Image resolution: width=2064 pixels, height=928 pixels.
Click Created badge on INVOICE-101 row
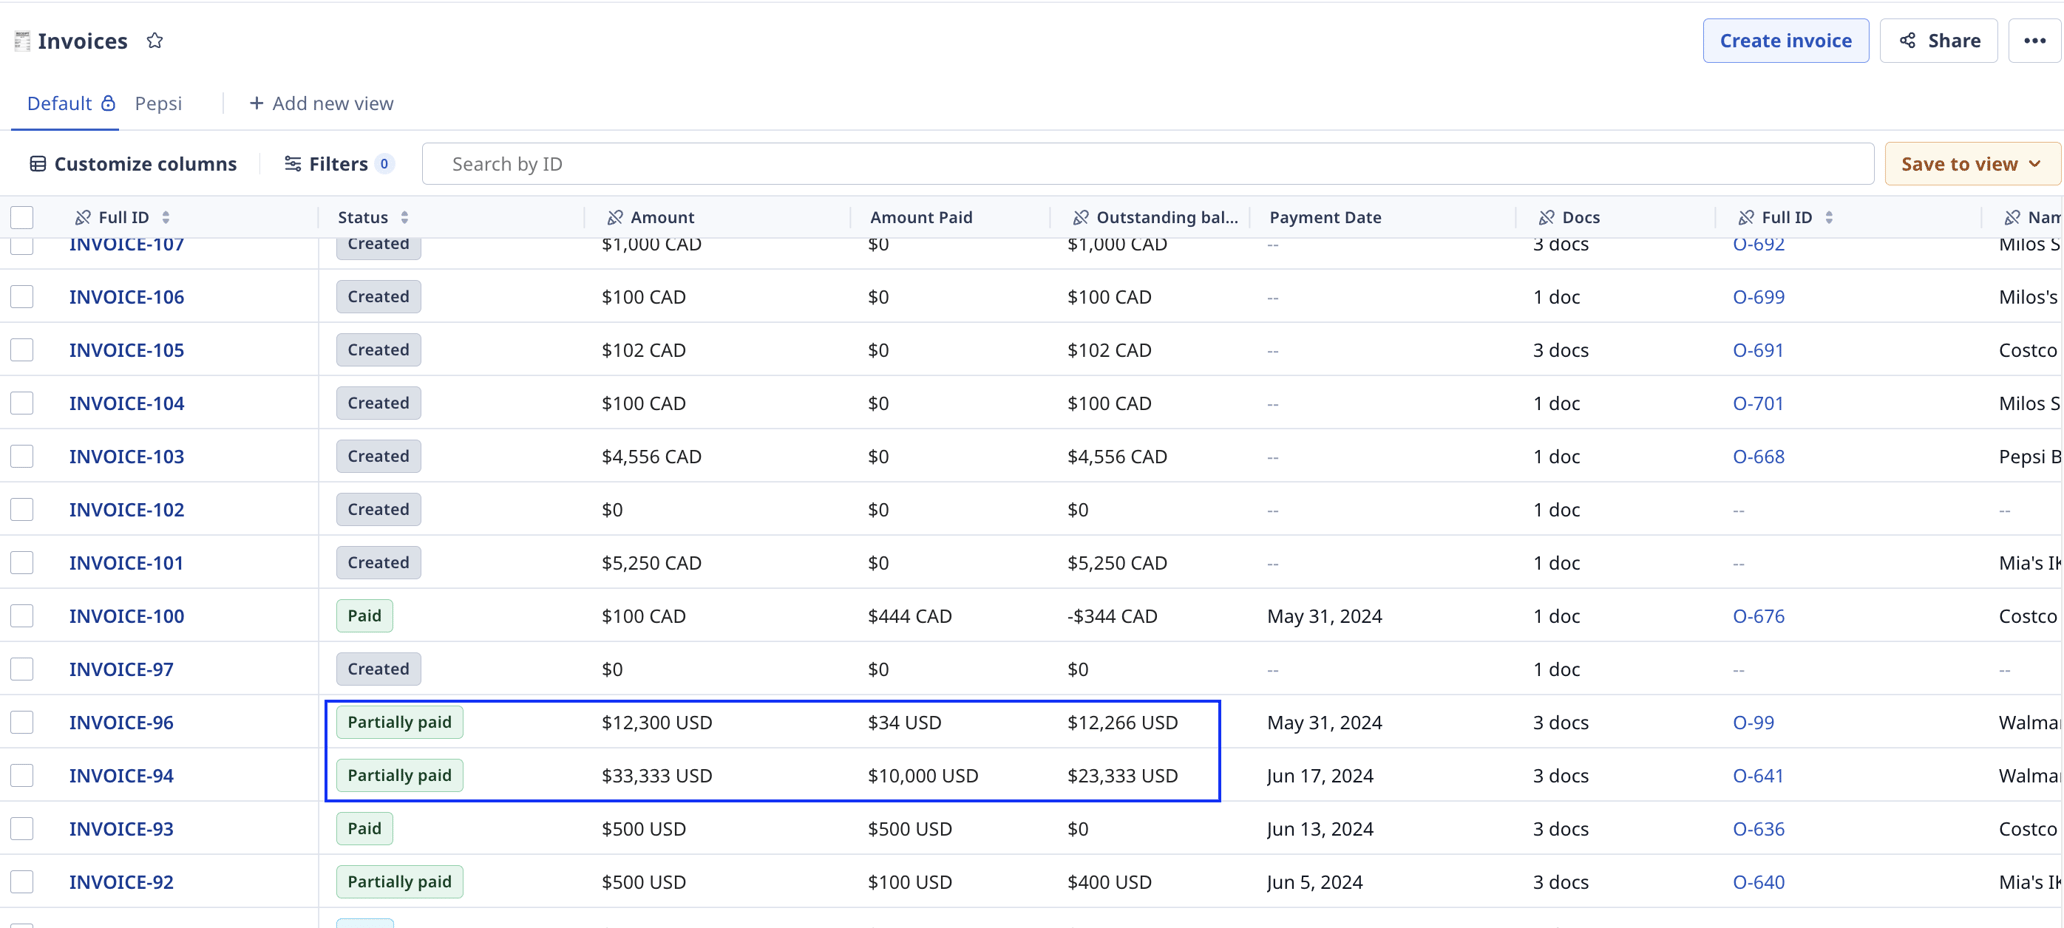[x=378, y=563]
